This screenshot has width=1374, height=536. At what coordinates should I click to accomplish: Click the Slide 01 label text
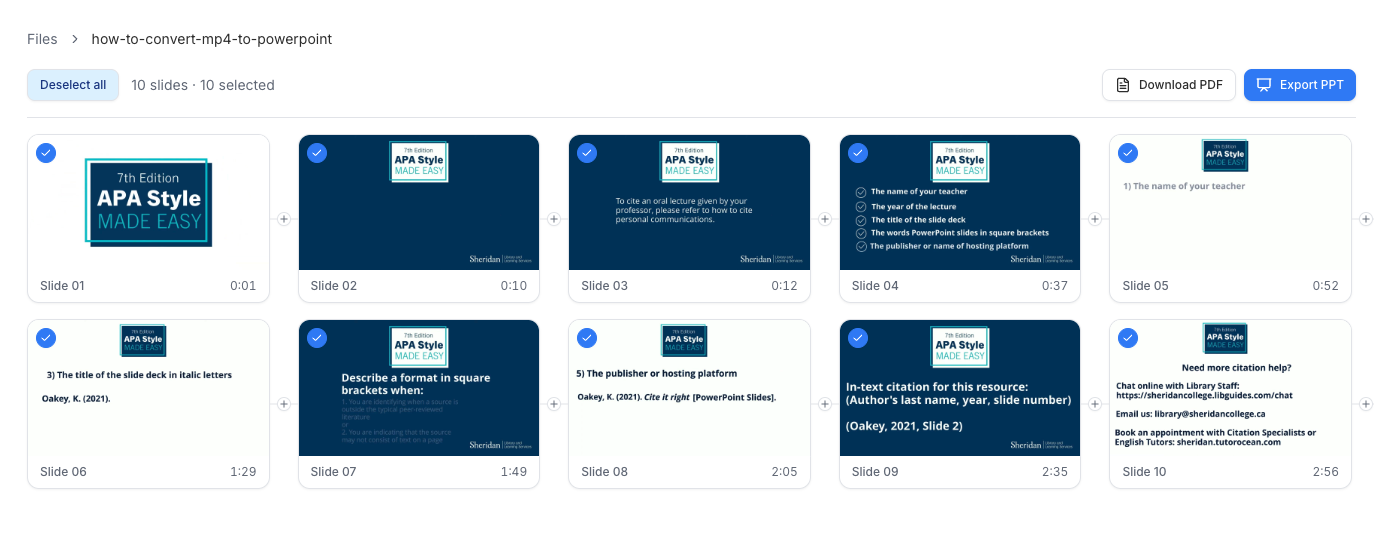click(62, 286)
